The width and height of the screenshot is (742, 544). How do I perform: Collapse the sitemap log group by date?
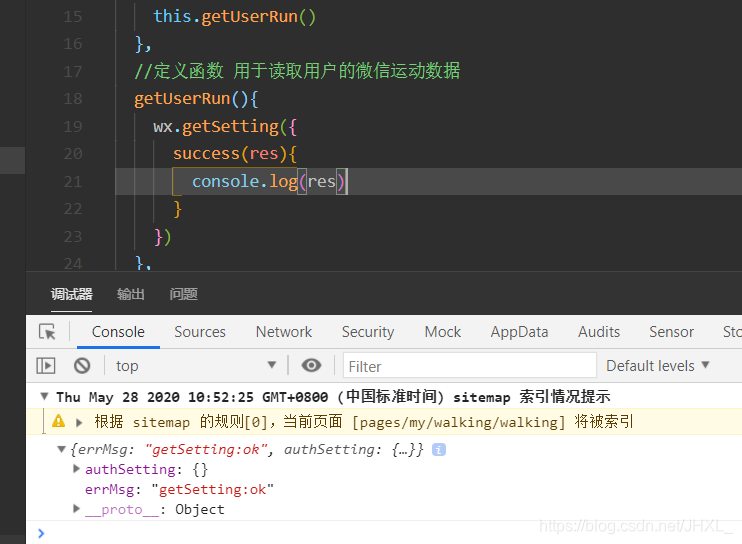click(44, 396)
